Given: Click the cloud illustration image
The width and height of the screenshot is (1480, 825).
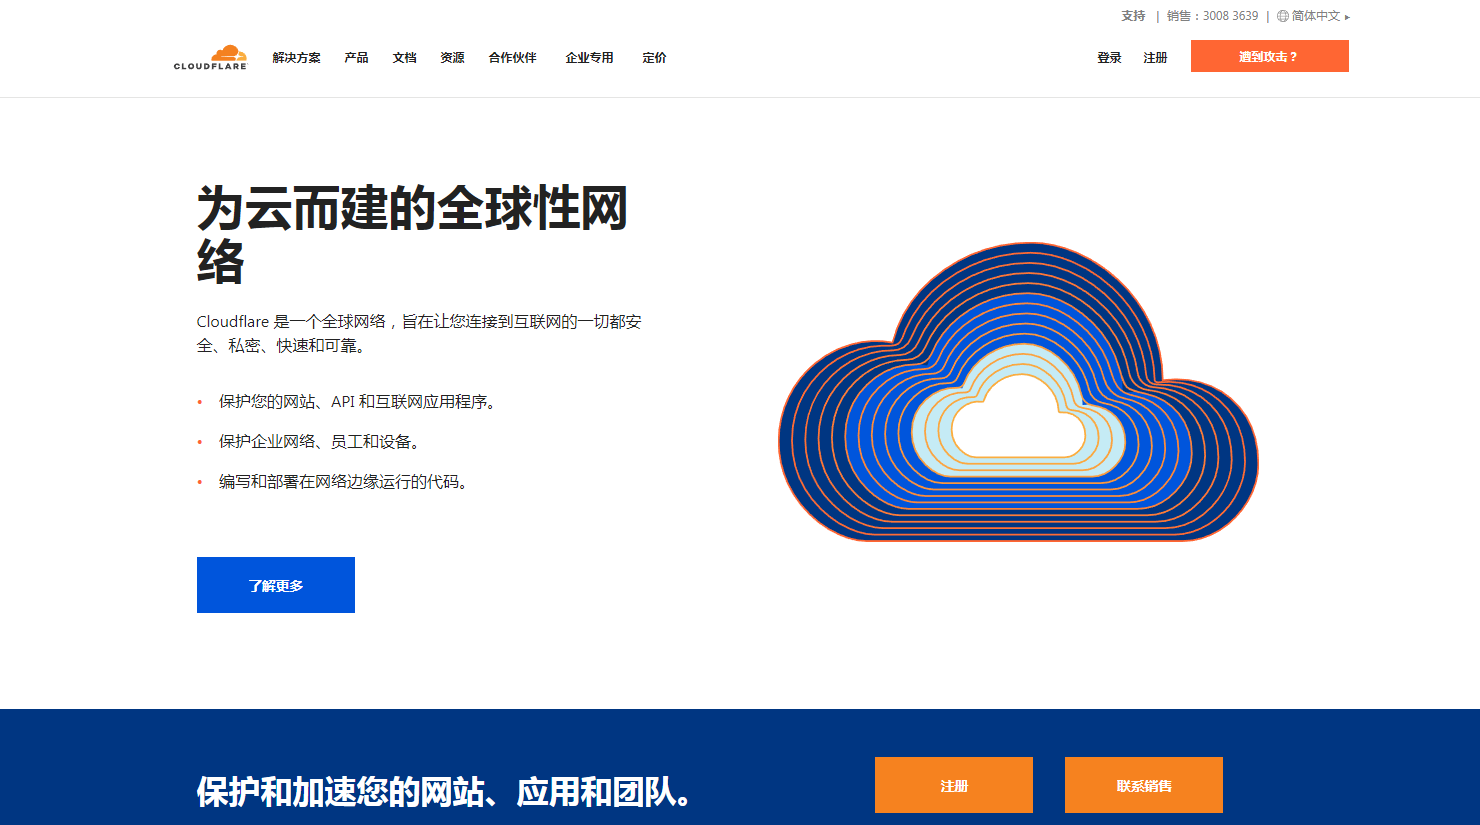Looking at the screenshot, I should (x=1018, y=392).
